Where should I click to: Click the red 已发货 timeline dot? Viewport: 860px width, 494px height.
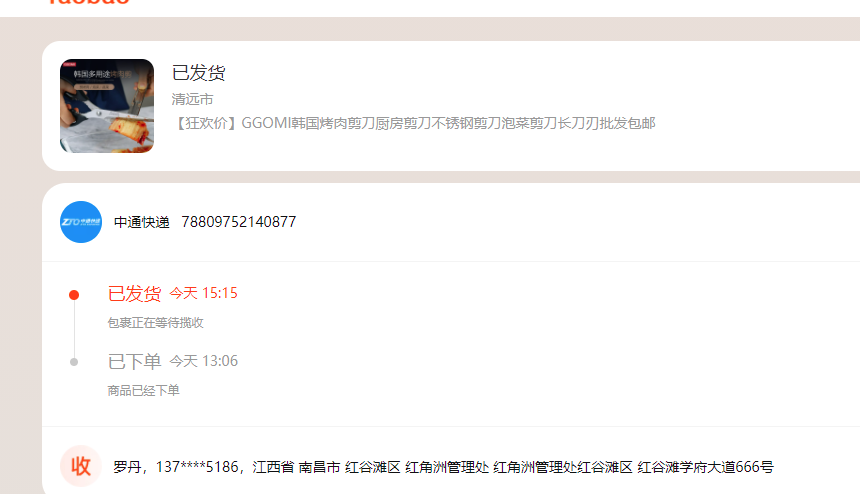tap(74, 295)
